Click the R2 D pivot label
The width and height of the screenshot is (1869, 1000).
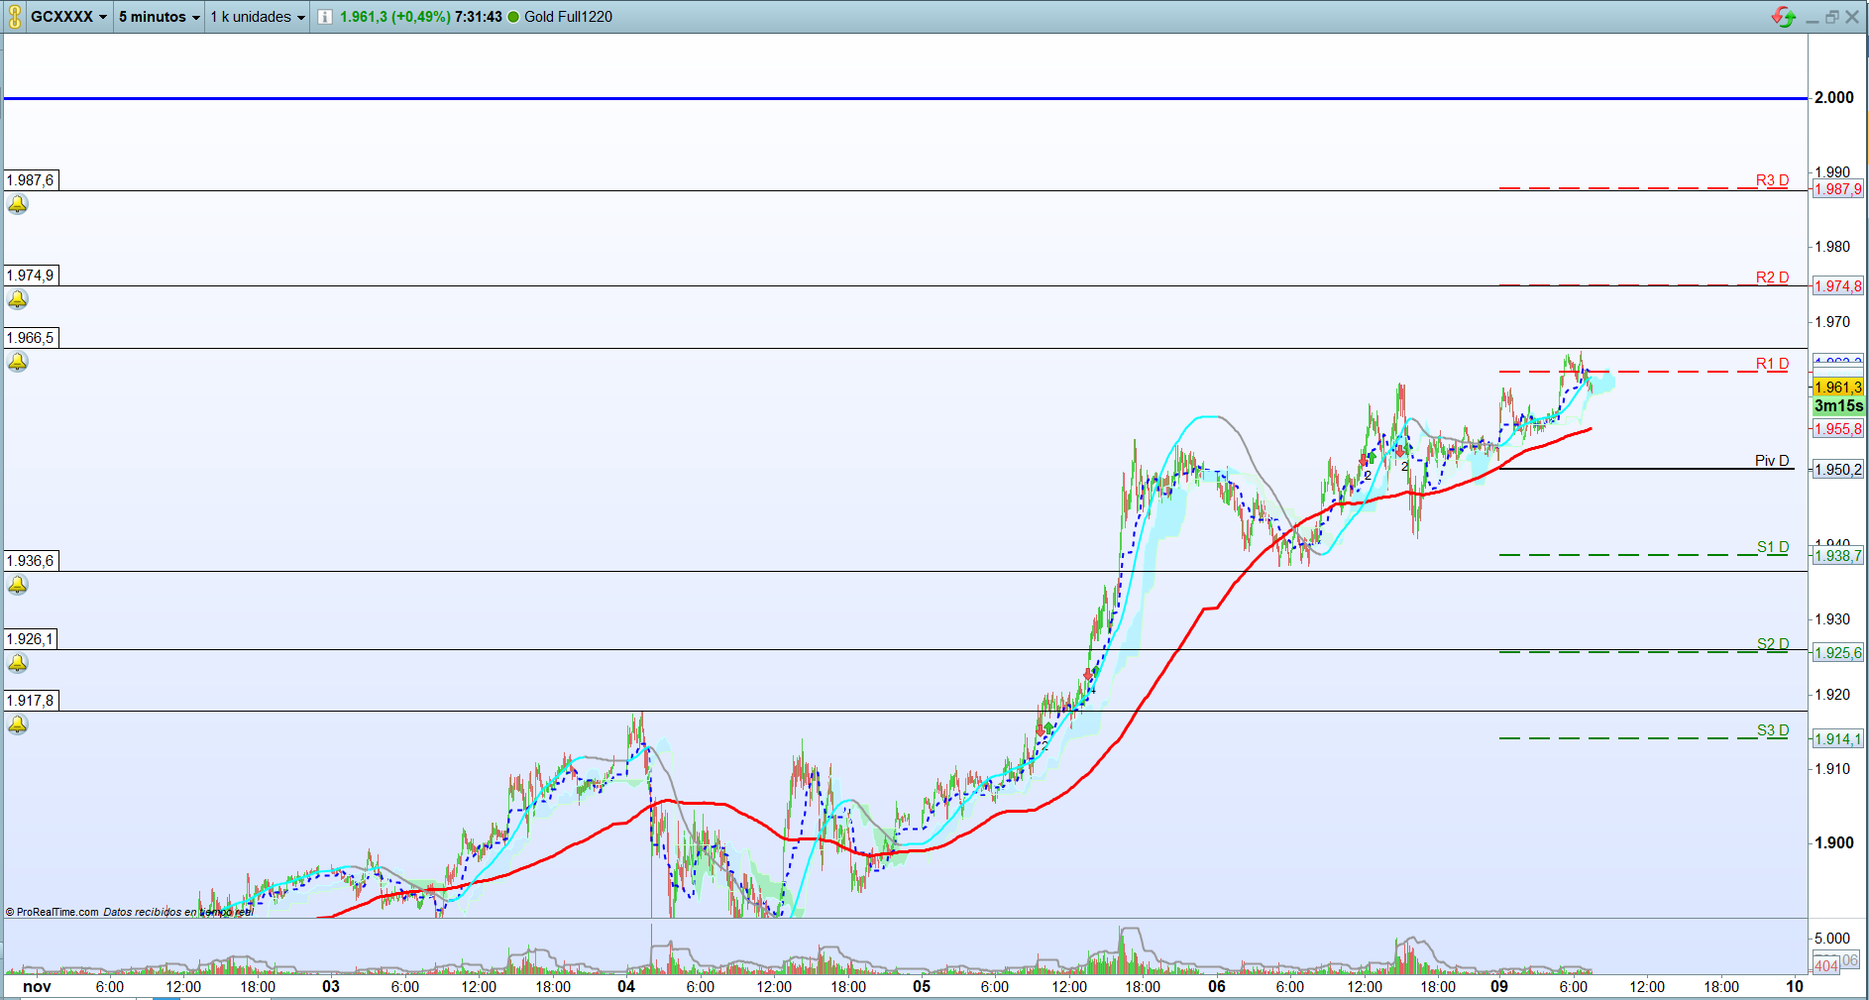pos(1772,277)
